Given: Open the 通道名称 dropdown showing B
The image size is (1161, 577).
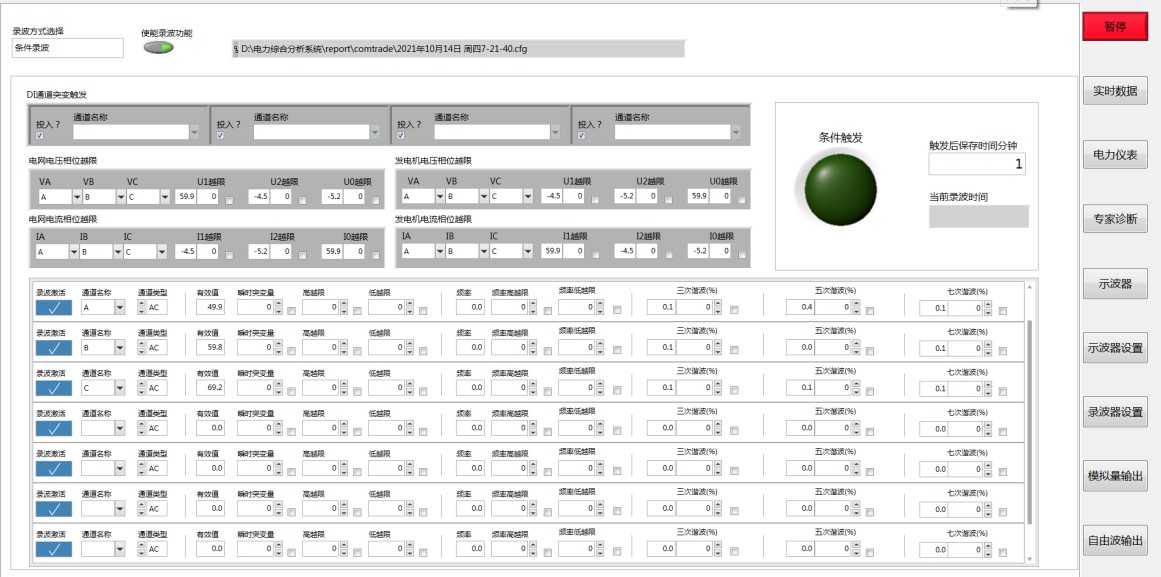Looking at the screenshot, I should [120, 347].
